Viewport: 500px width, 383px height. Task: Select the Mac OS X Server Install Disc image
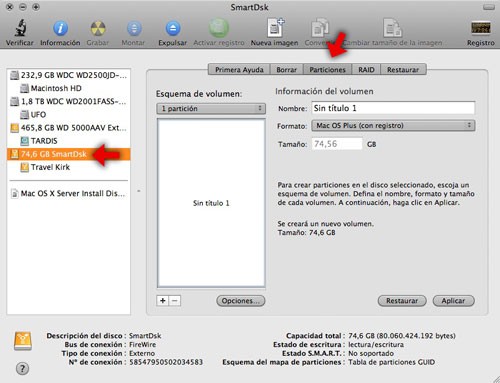(69, 193)
